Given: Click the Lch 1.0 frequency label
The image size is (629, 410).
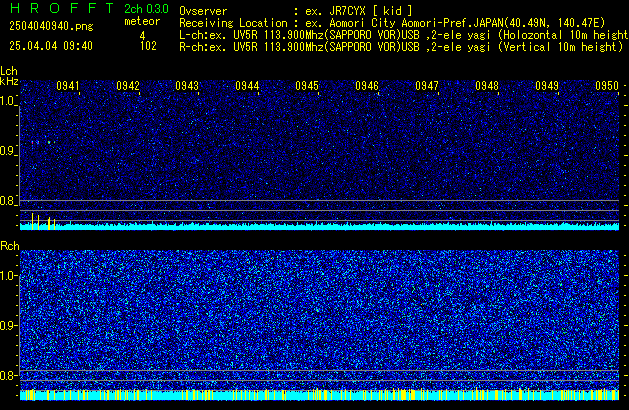Looking at the screenshot, I should pos(8,101).
